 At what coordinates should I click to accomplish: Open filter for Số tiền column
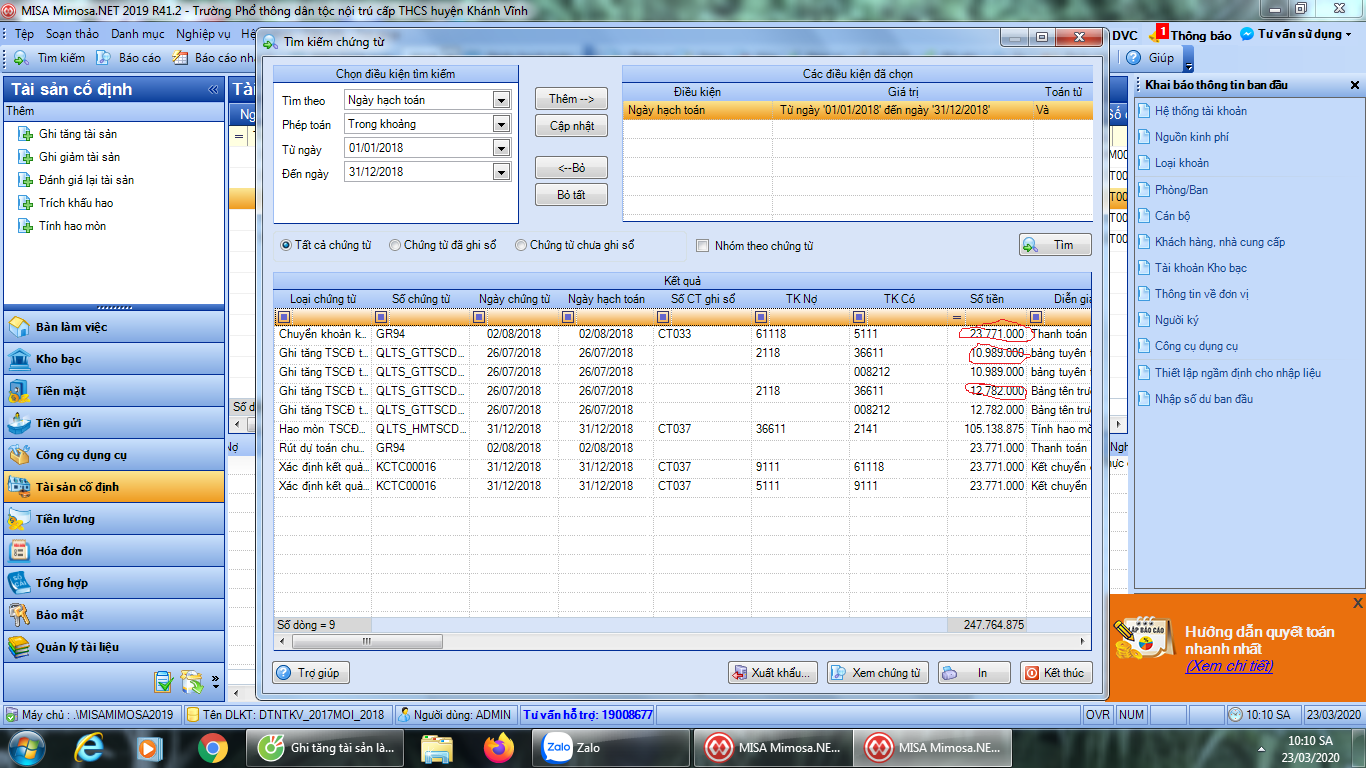pyautogui.click(x=958, y=317)
